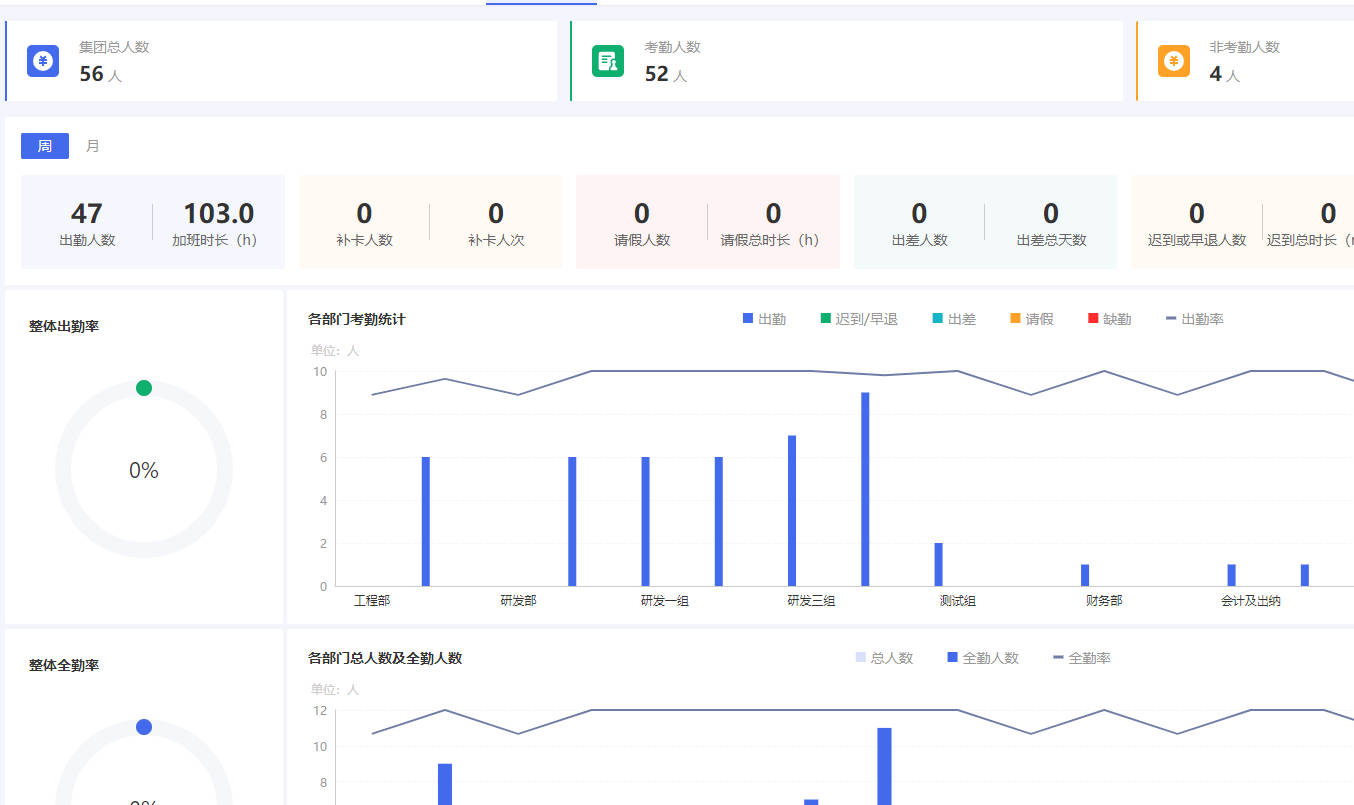Toggle the 缺勤 legend item

click(1110, 319)
